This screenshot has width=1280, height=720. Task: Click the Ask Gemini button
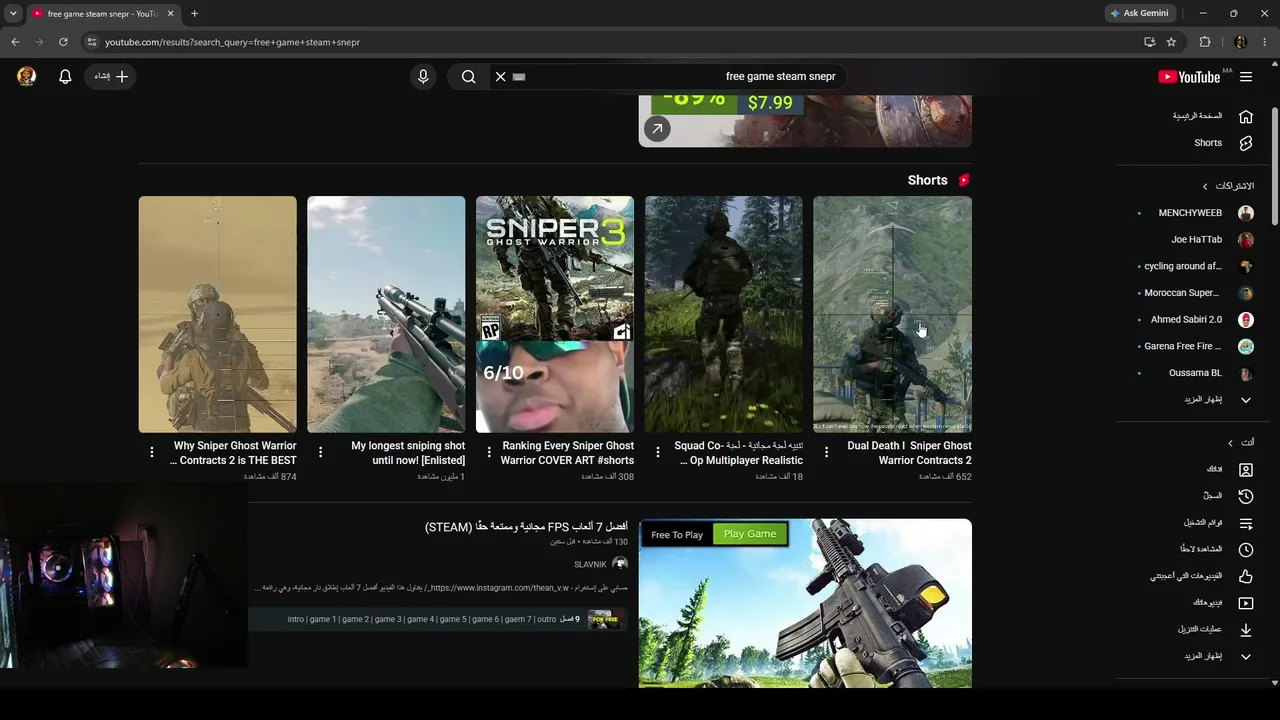pos(1139,13)
